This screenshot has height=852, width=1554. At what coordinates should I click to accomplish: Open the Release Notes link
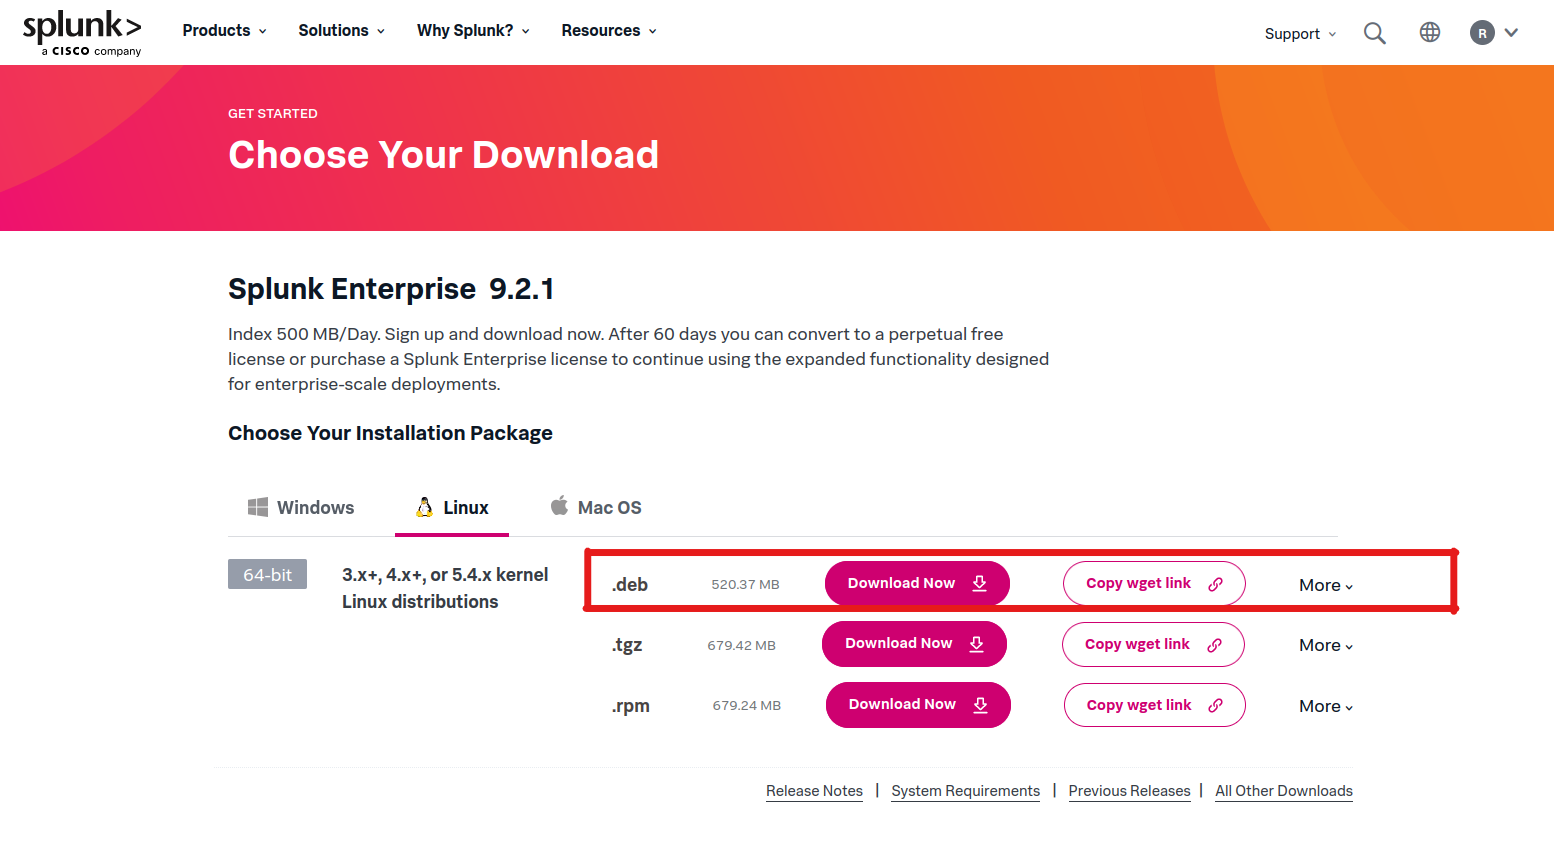point(814,791)
